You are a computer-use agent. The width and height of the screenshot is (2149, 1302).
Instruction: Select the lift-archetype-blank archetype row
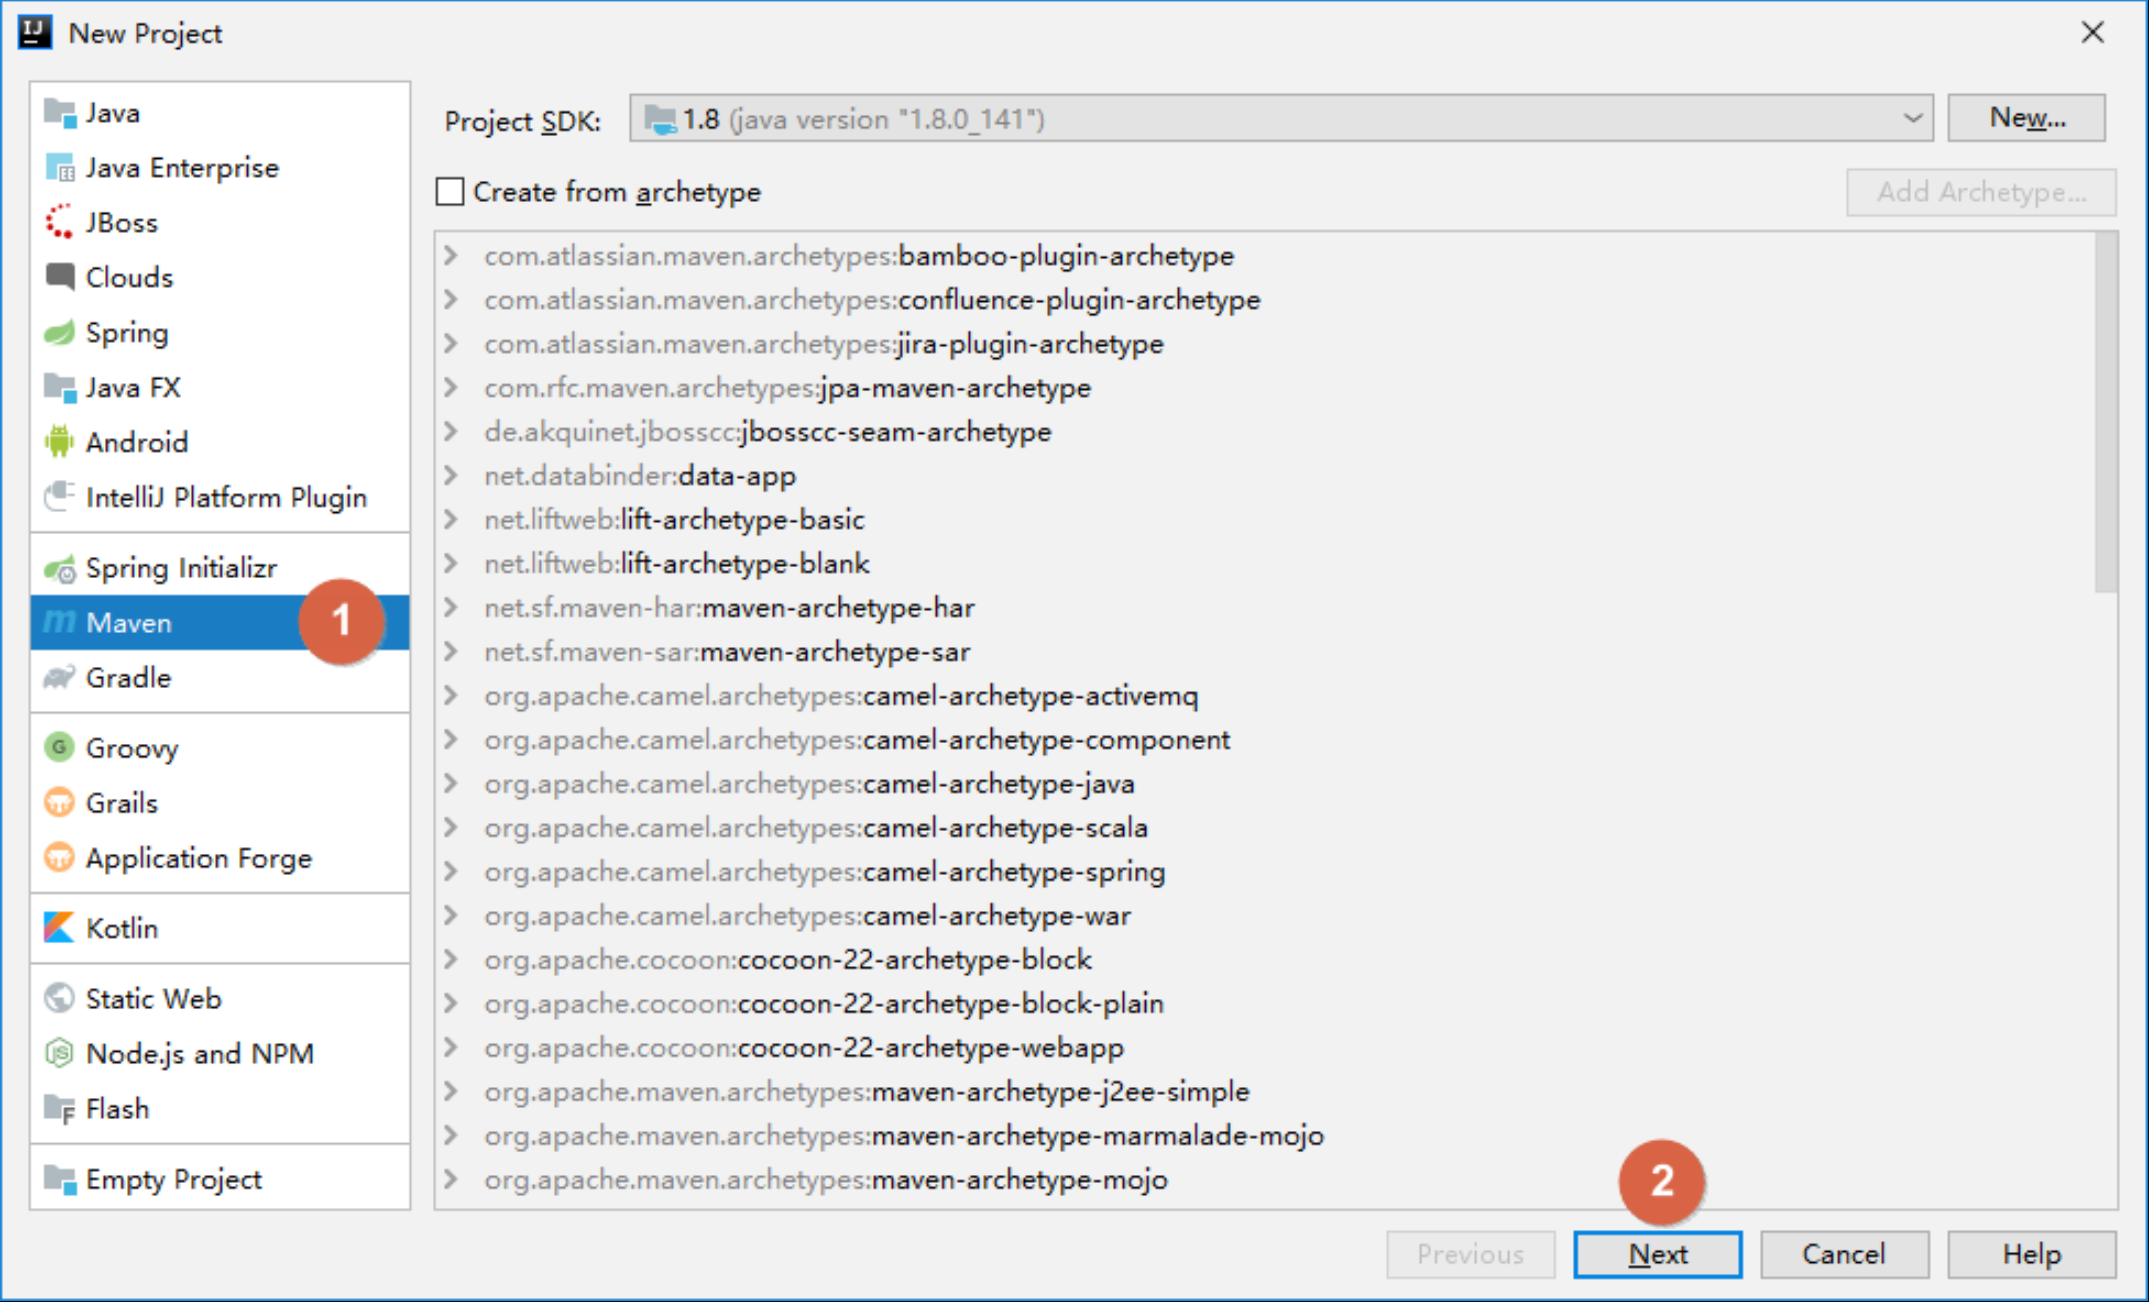coord(744,564)
